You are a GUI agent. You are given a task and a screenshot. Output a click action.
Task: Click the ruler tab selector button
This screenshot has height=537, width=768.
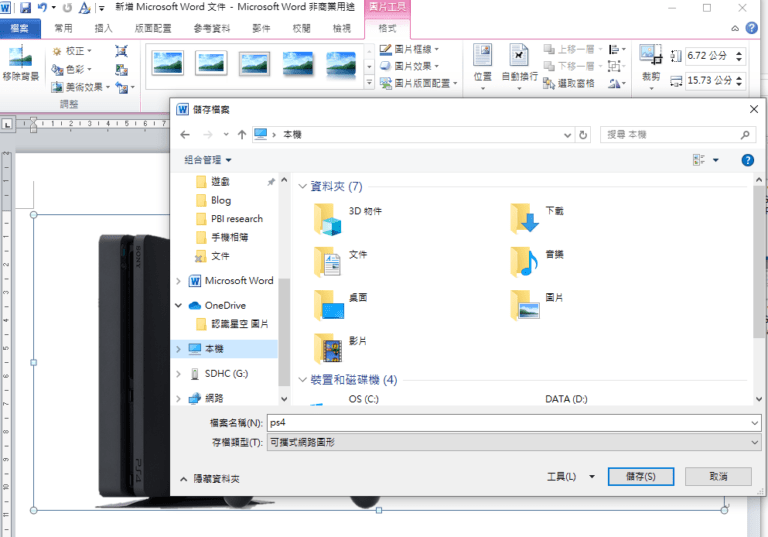7,124
